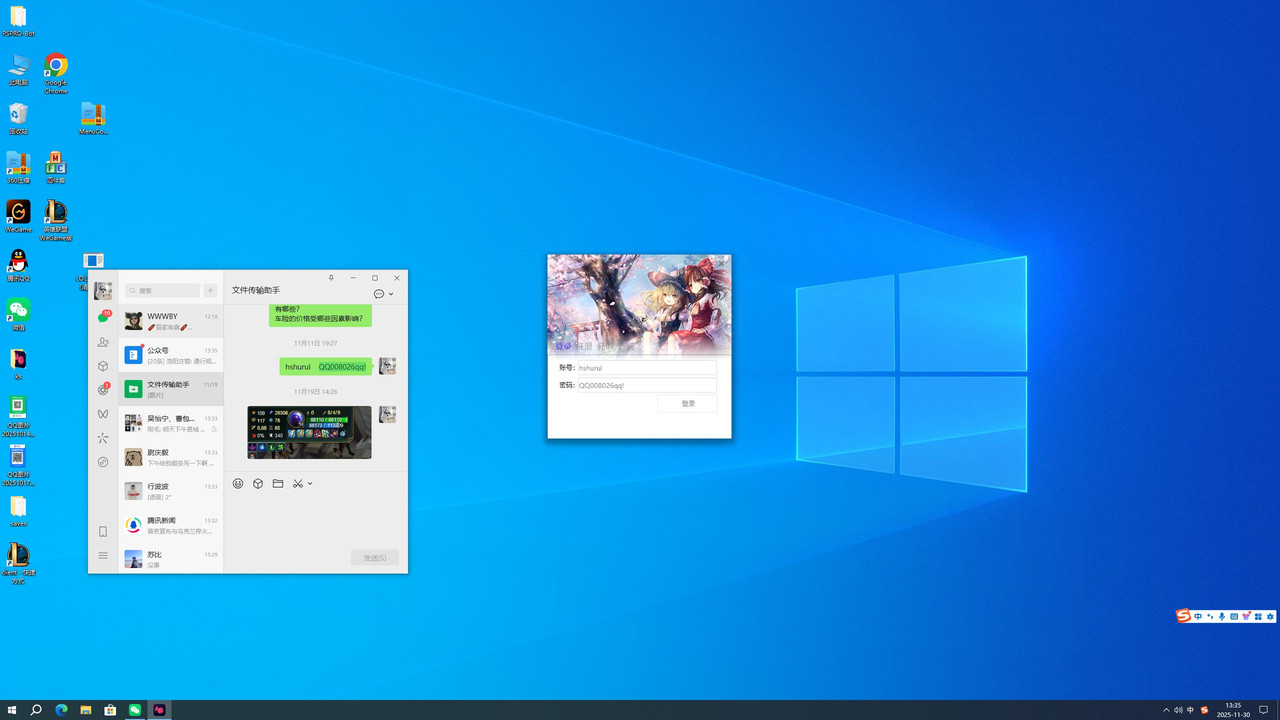Click the taskbar clock showing 13:35

coord(1233,710)
